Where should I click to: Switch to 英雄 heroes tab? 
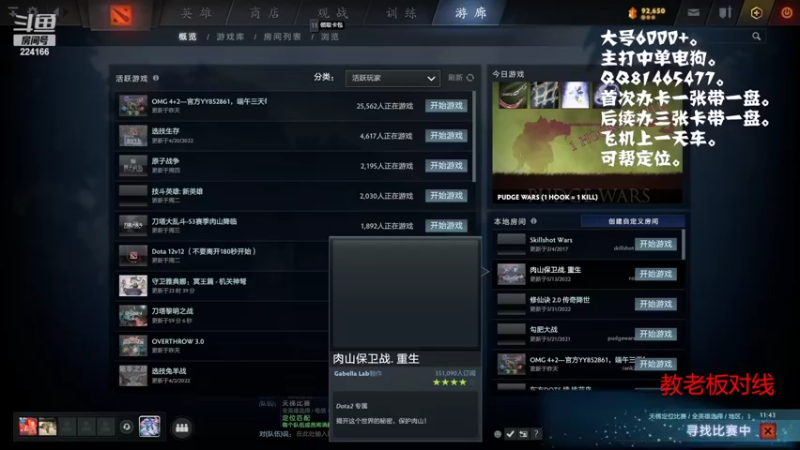196,13
